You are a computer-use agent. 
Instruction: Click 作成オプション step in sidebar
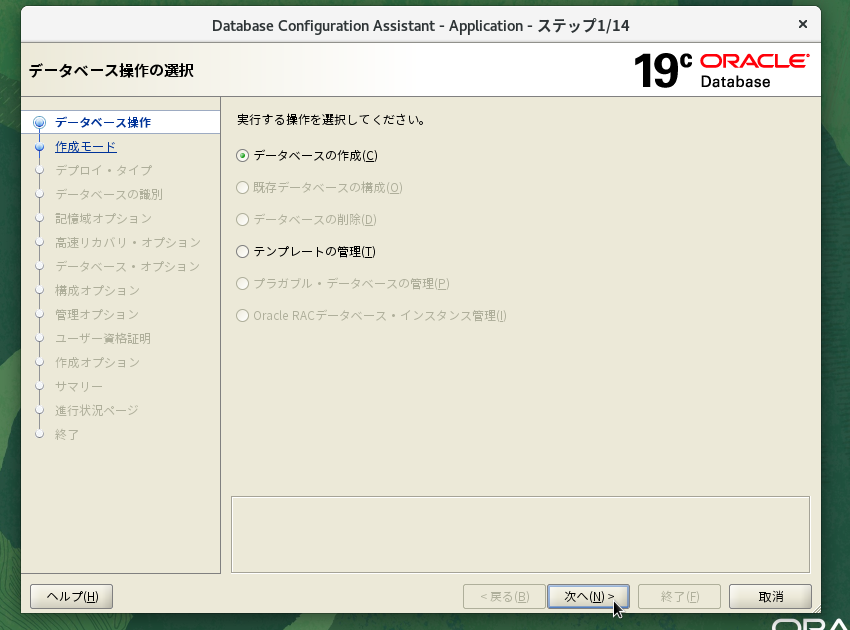point(98,362)
